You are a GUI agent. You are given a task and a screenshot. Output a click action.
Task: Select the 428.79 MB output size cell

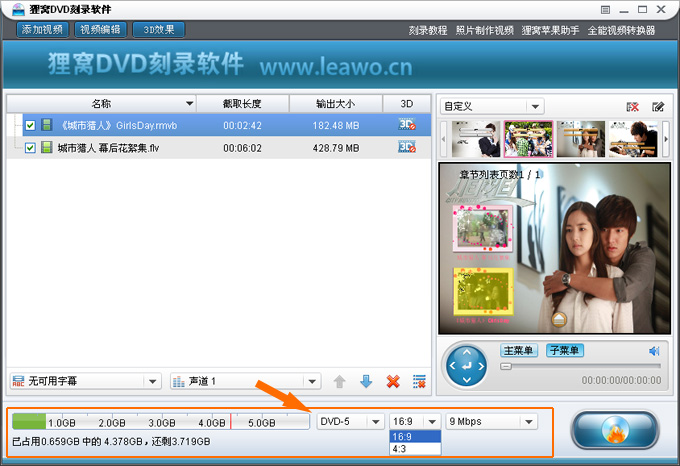click(x=336, y=148)
